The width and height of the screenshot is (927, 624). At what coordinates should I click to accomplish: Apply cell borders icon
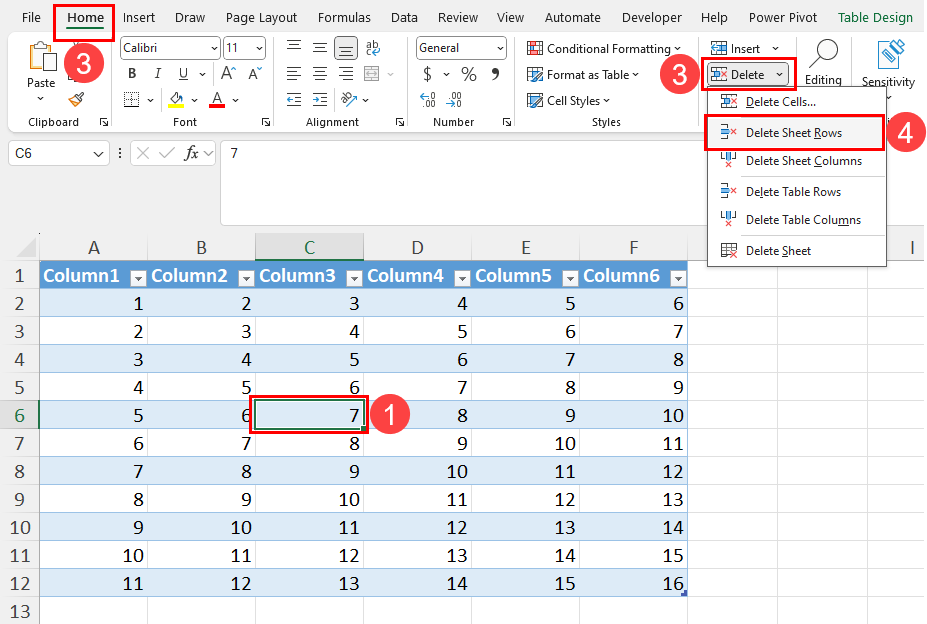[131, 99]
